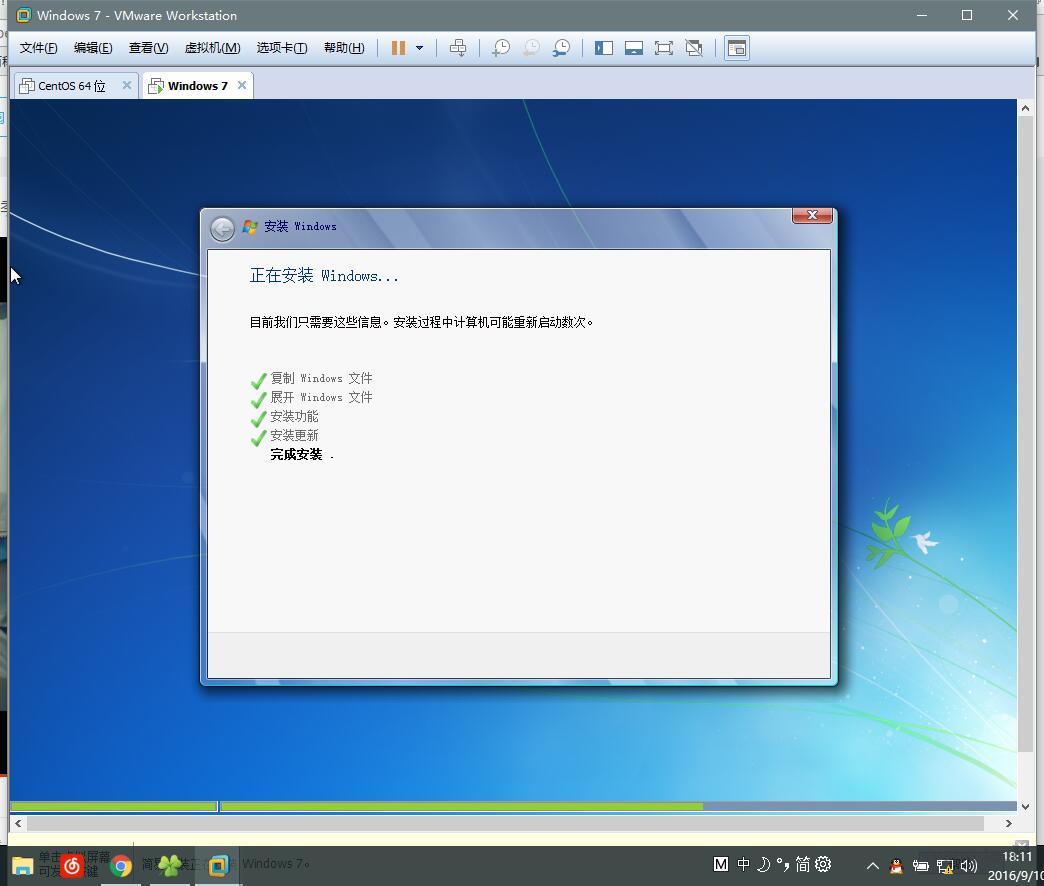The width and height of the screenshot is (1044, 886).
Task: Open the power options dropdown arrow
Action: [x=419, y=48]
